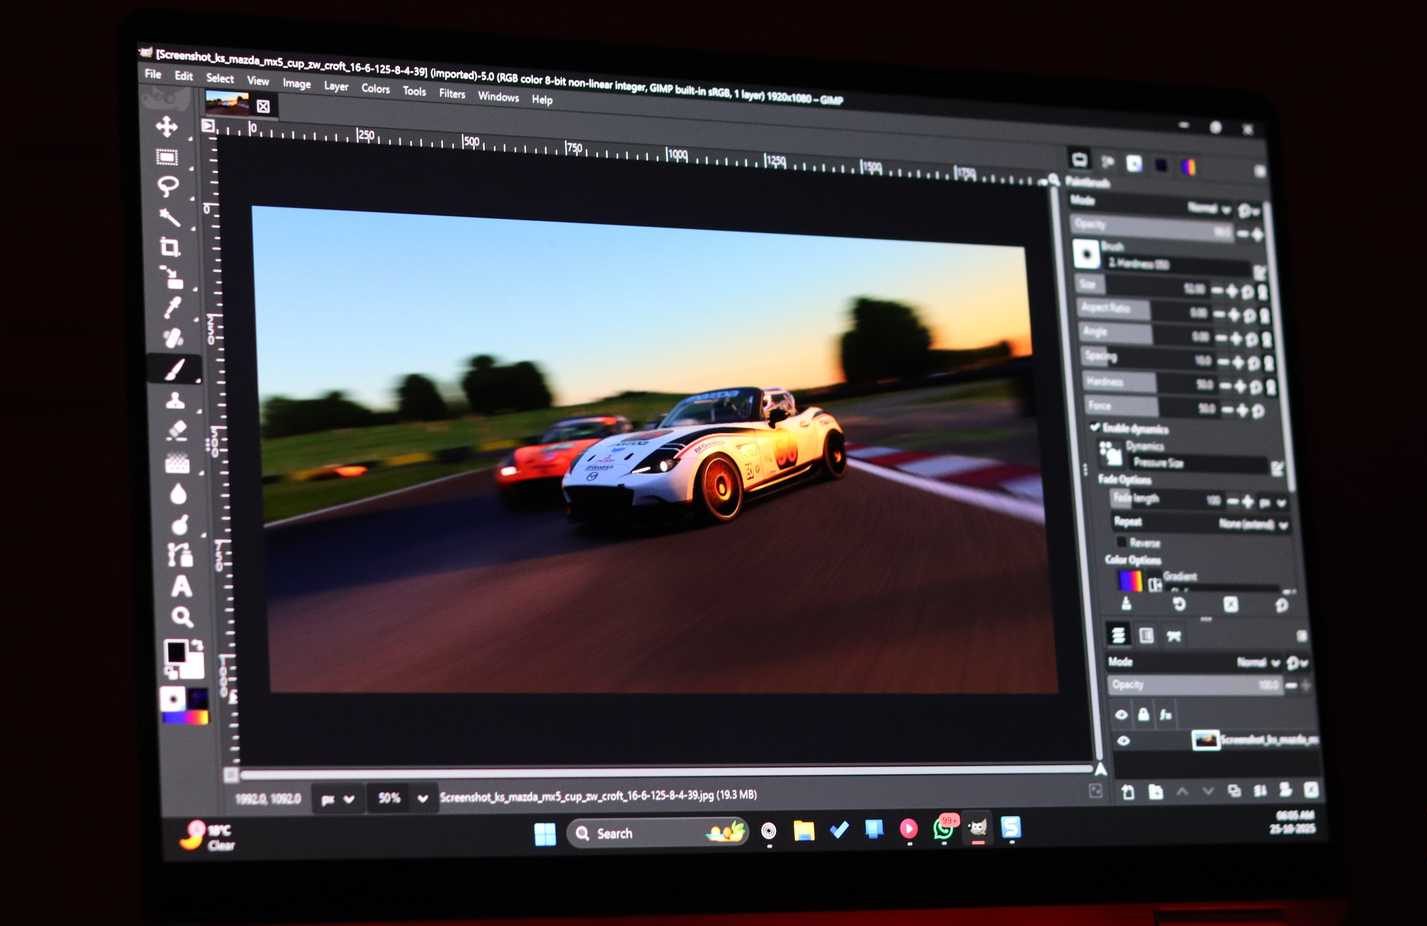Toggle the header eye icon beside lock
Image resolution: width=1427 pixels, height=926 pixels.
coord(1121,714)
